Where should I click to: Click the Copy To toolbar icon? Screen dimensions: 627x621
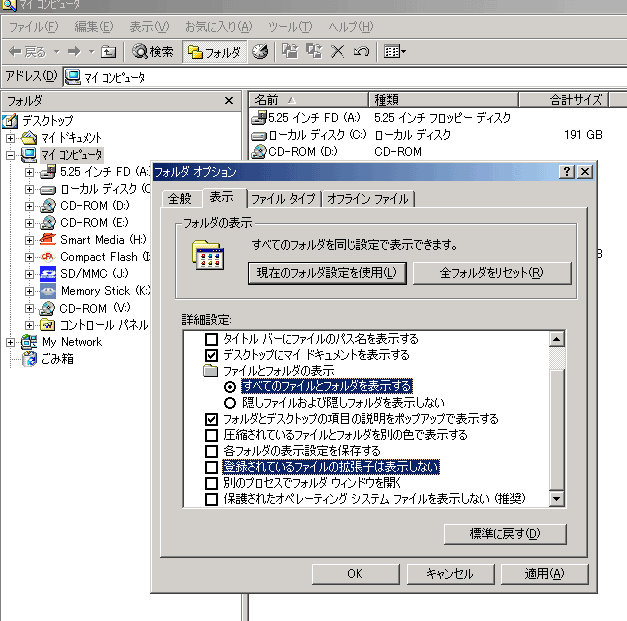(314, 52)
